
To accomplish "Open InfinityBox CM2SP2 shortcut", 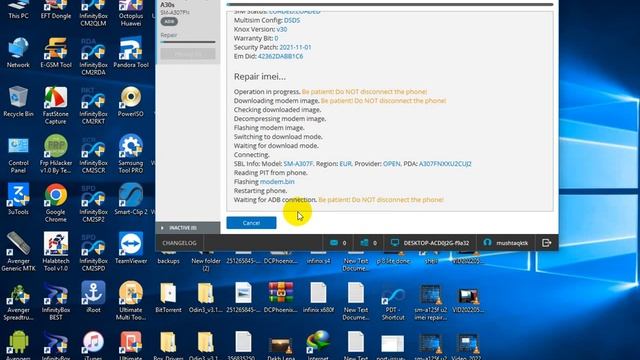I will click(x=93, y=203).
